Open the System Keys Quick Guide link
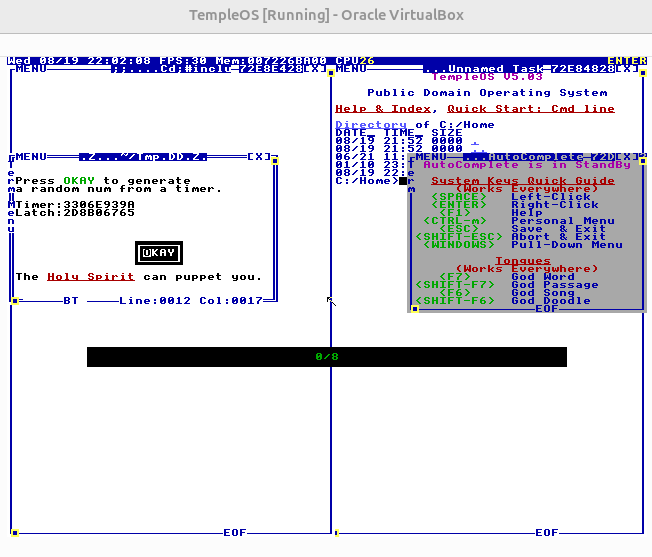This screenshot has width=652, height=557. click(523, 181)
